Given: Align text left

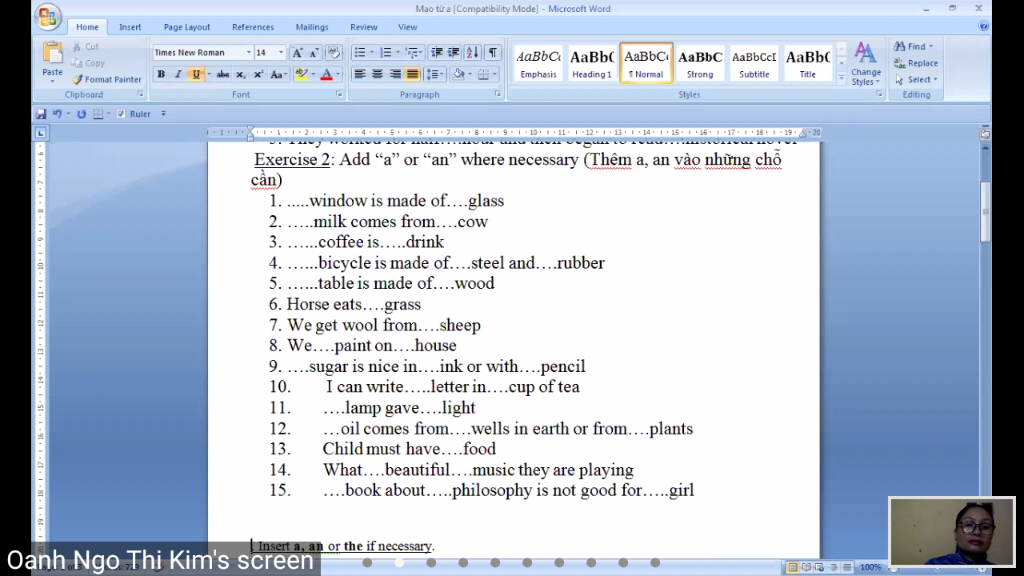Looking at the screenshot, I should 360,74.
